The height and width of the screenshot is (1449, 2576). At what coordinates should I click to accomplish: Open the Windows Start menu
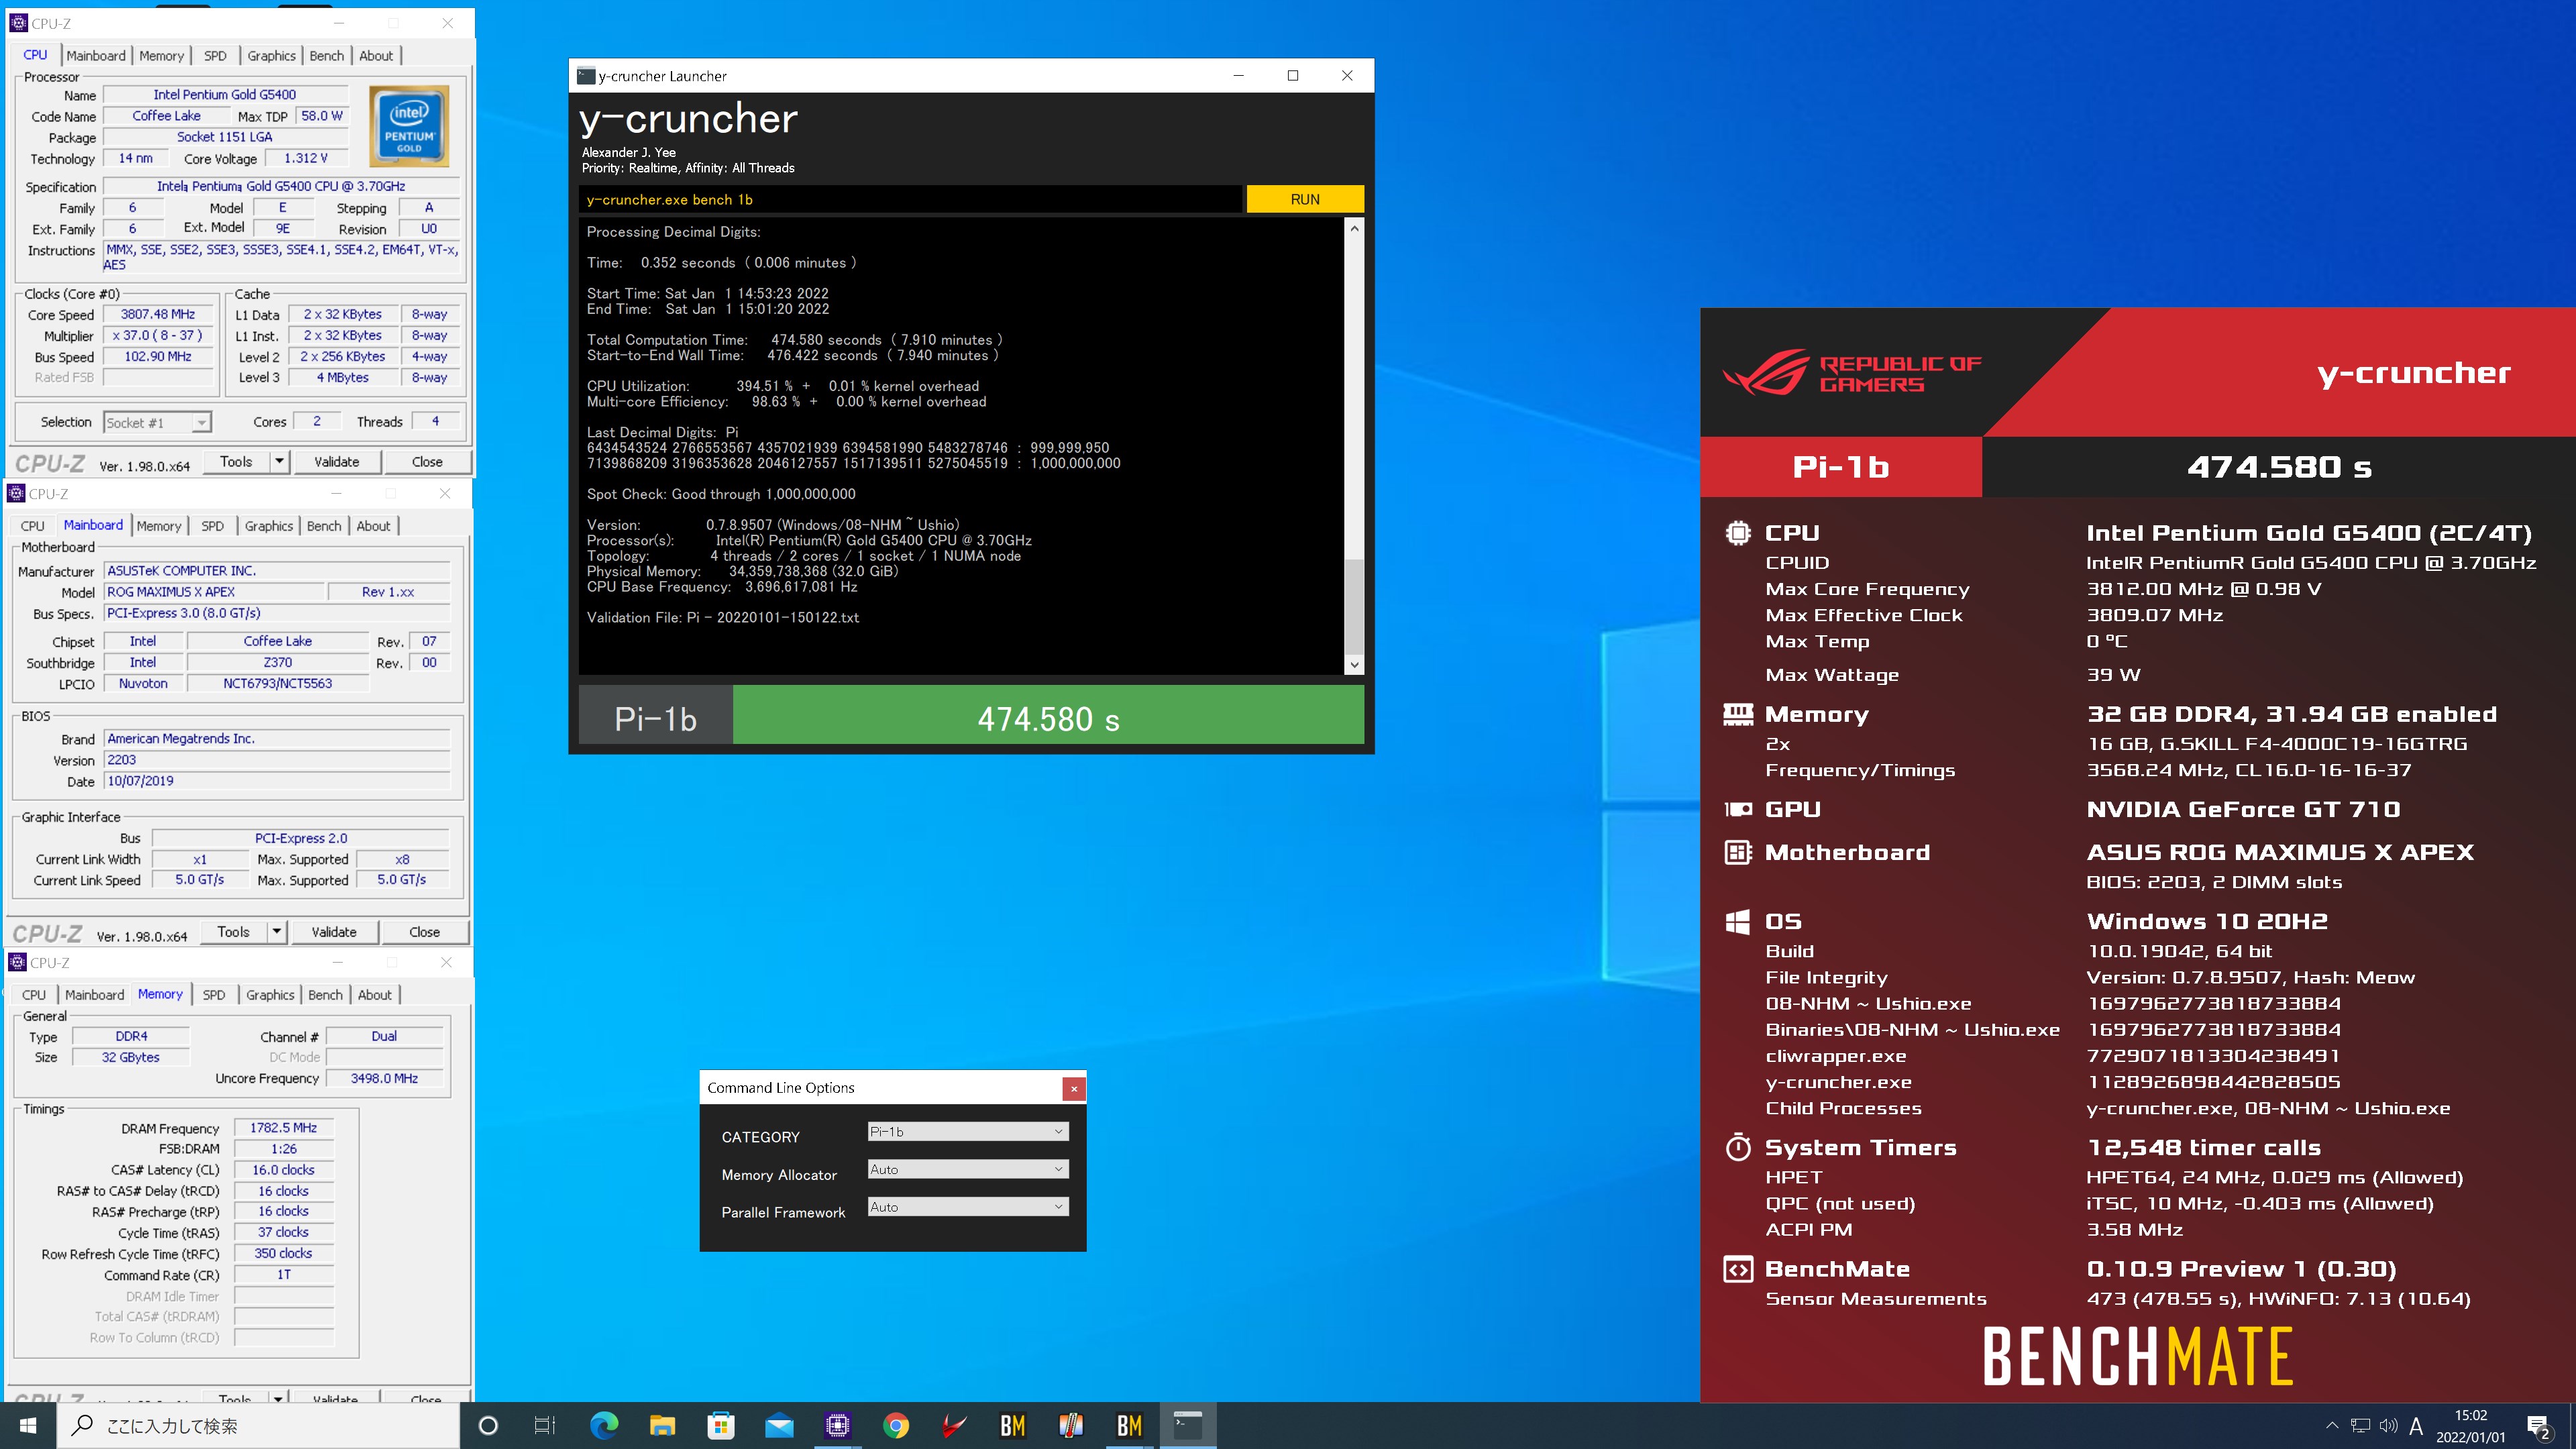coord(28,1425)
